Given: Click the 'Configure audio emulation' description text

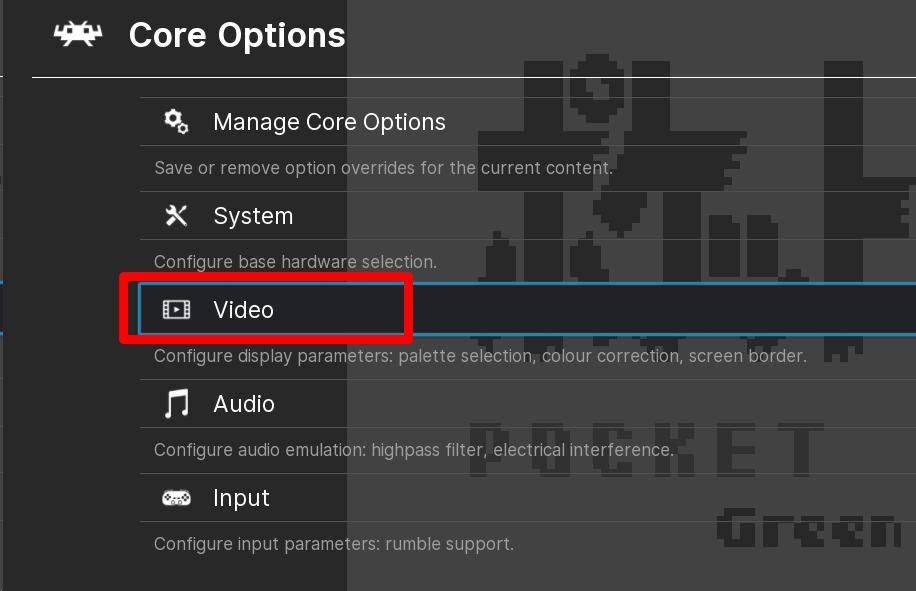Looking at the screenshot, I should click(413, 450).
